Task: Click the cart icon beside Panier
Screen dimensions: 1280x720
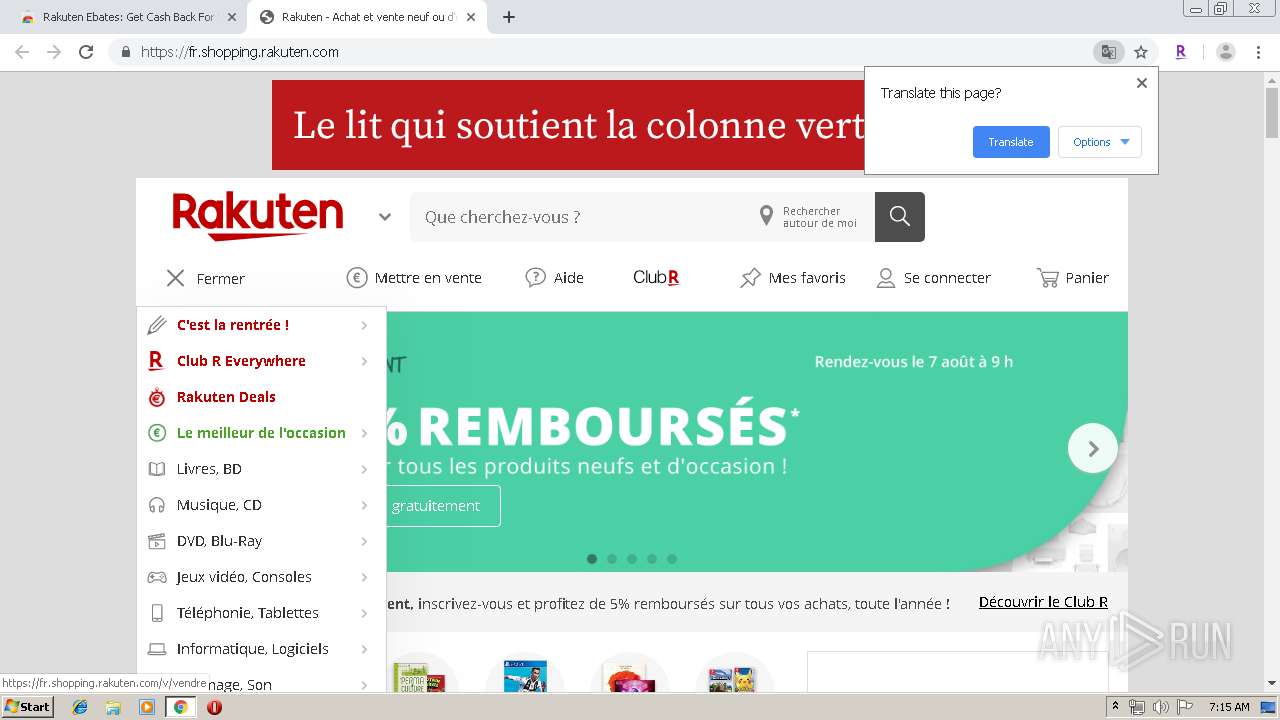Action: tap(1047, 278)
